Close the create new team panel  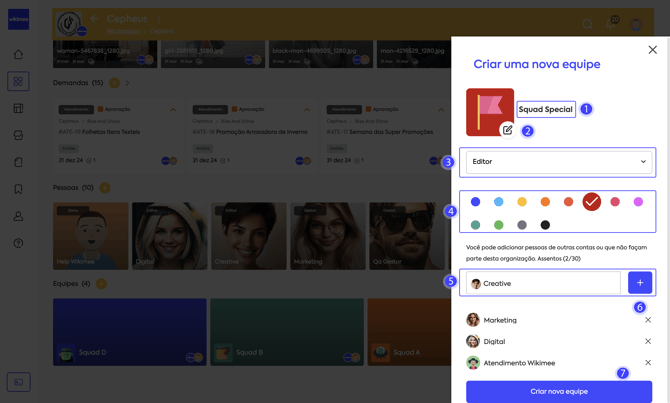coord(652,50)
